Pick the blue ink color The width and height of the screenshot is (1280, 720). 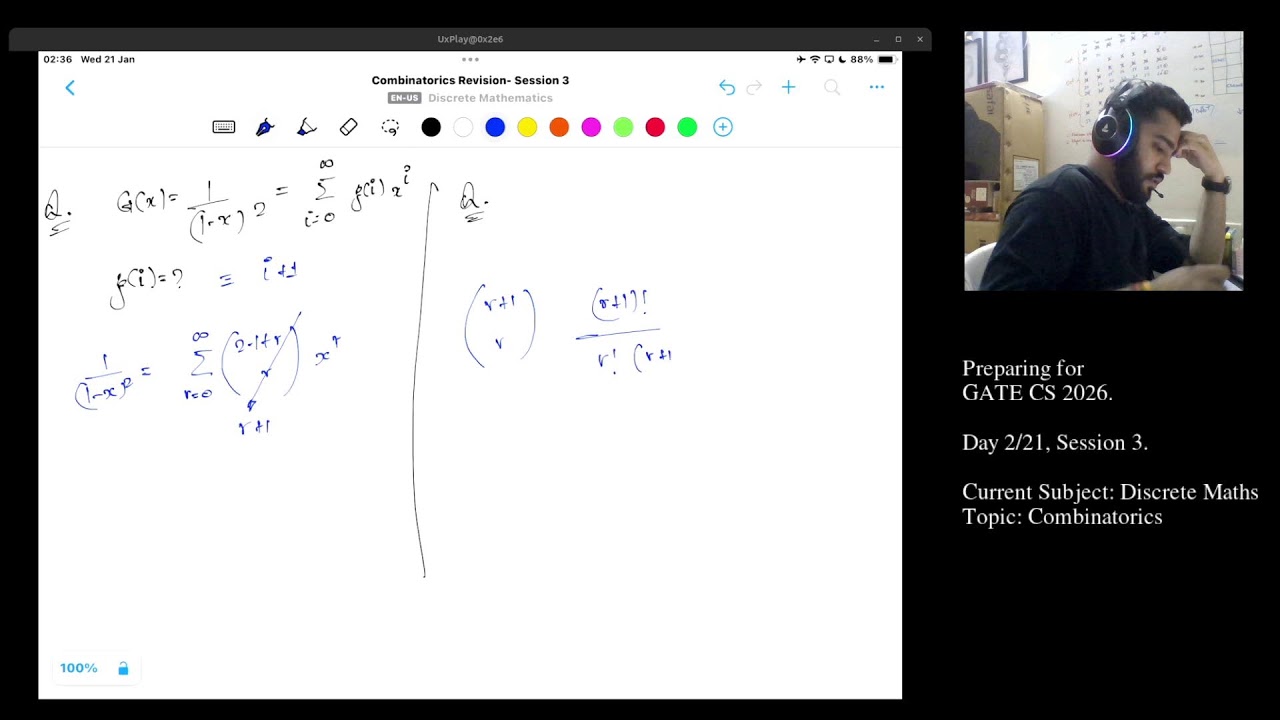click(495, 127)
